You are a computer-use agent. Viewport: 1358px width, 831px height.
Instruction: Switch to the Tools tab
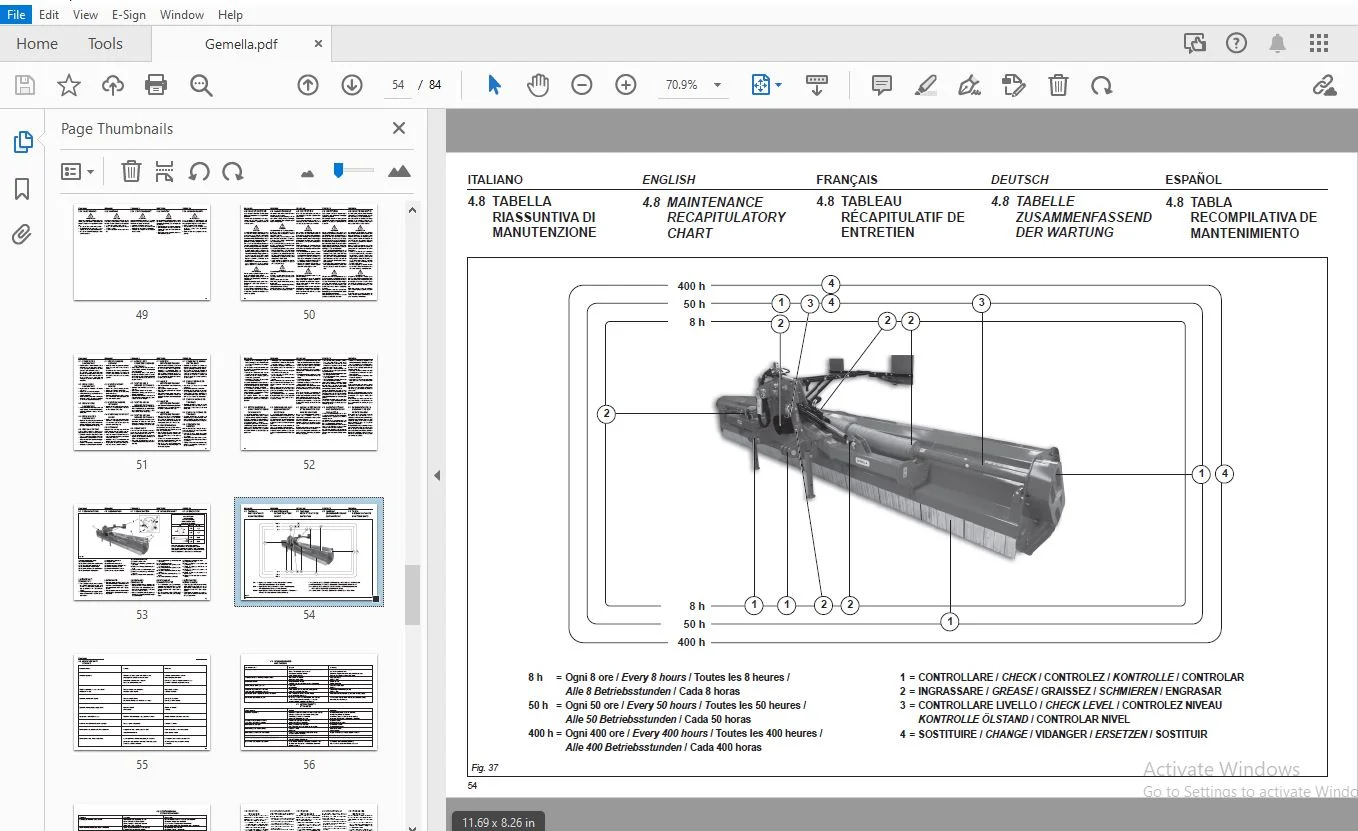click(105, 44)
